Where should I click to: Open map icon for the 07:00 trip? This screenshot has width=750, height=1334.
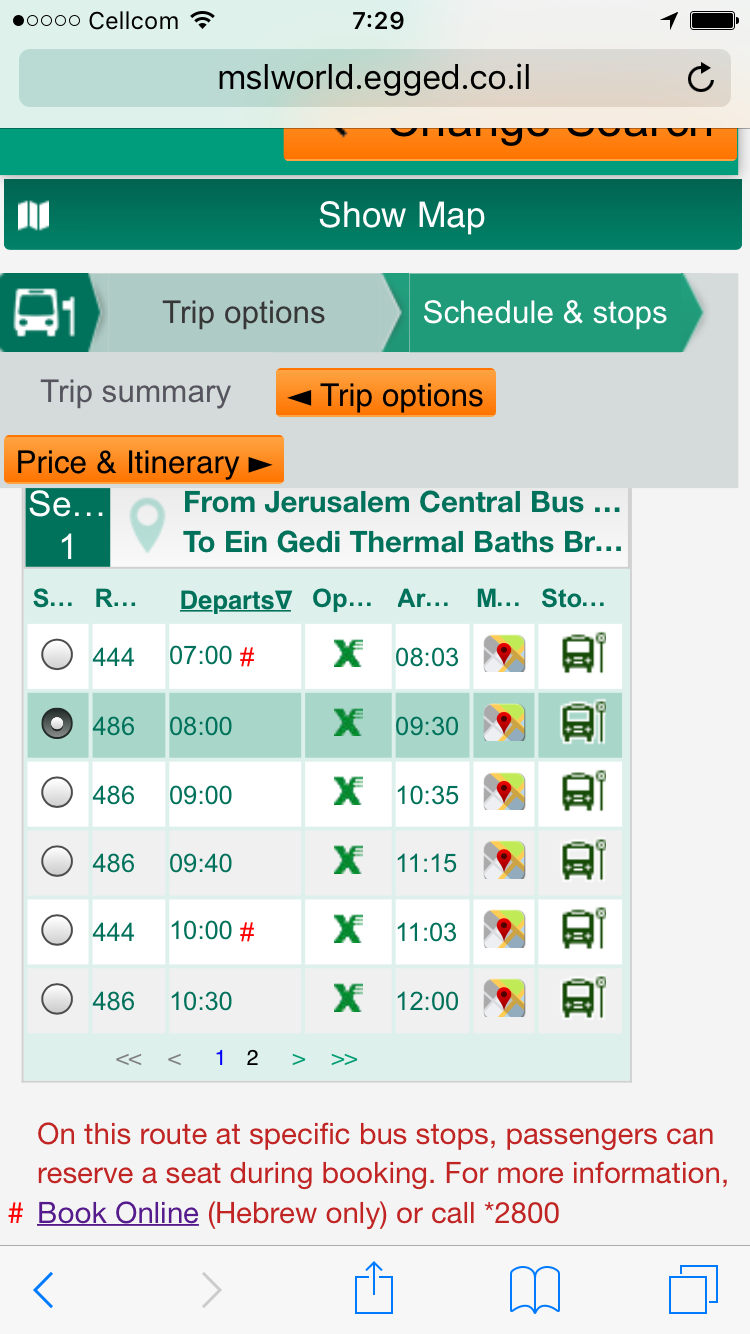[x=505, y=656]
